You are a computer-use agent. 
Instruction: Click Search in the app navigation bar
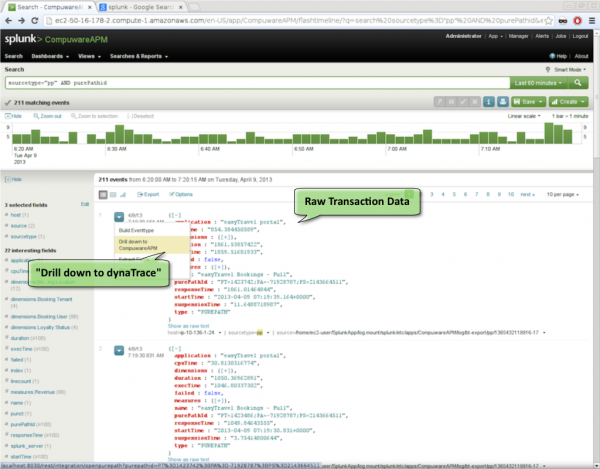point(14,56)
